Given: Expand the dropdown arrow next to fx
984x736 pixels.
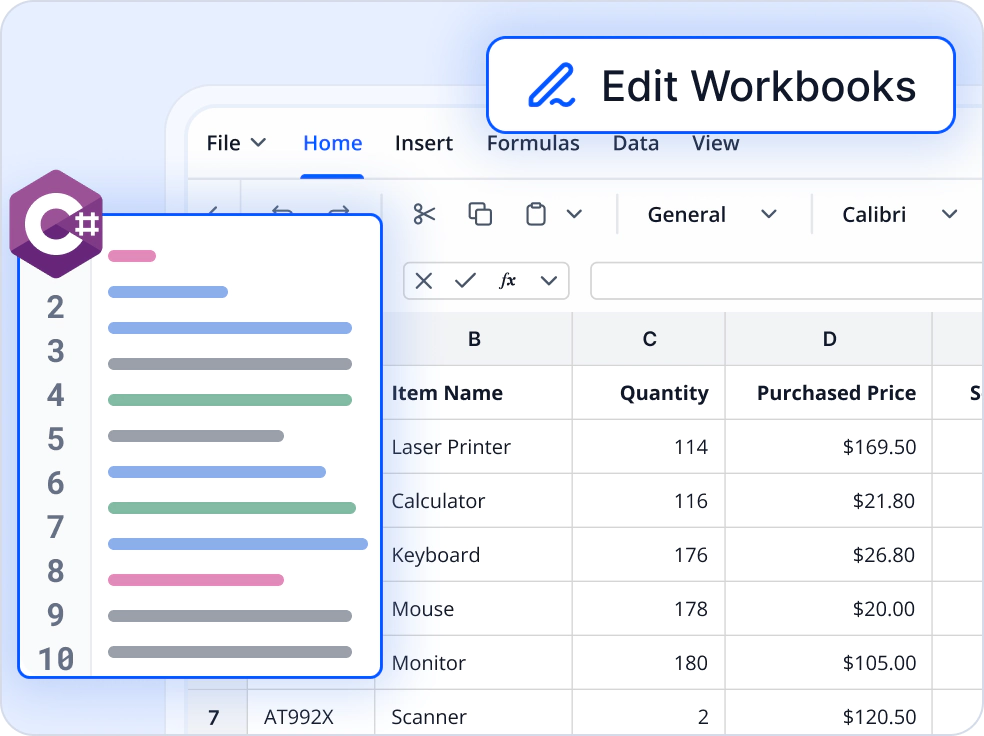Looking at the screenshot, I should coord(549,280).
